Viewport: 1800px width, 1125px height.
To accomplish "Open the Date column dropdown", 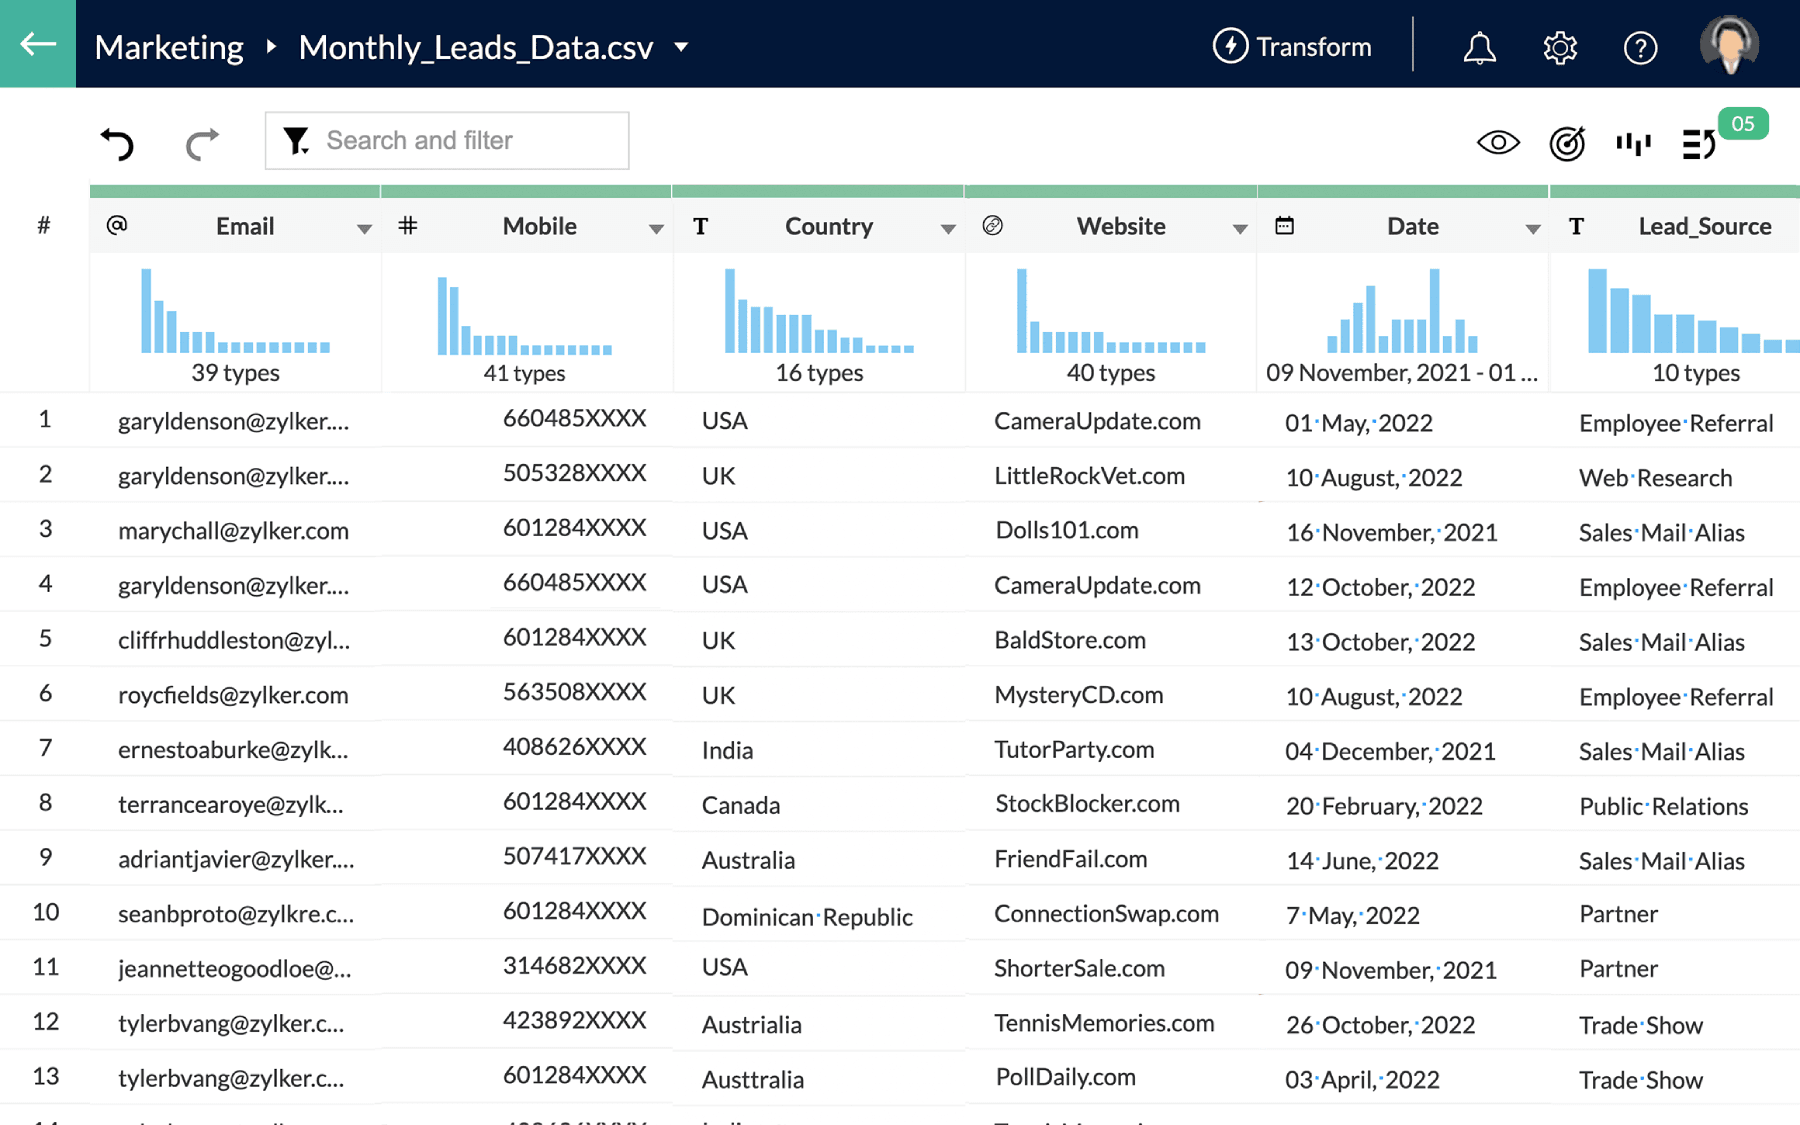I will (1534, 227).
